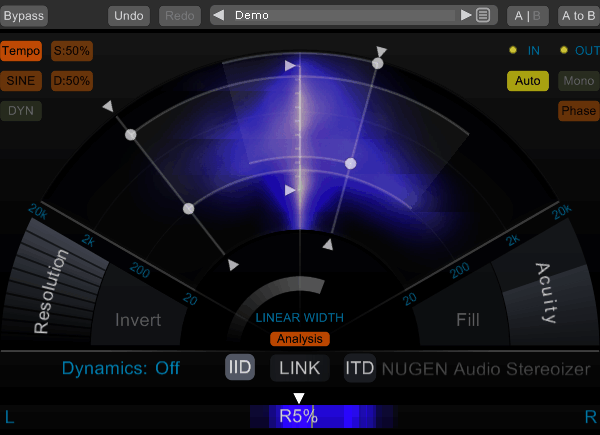Open the Demo preset name dropdown
The width and height of the screenshot is (600, 435).
(340, 16)
